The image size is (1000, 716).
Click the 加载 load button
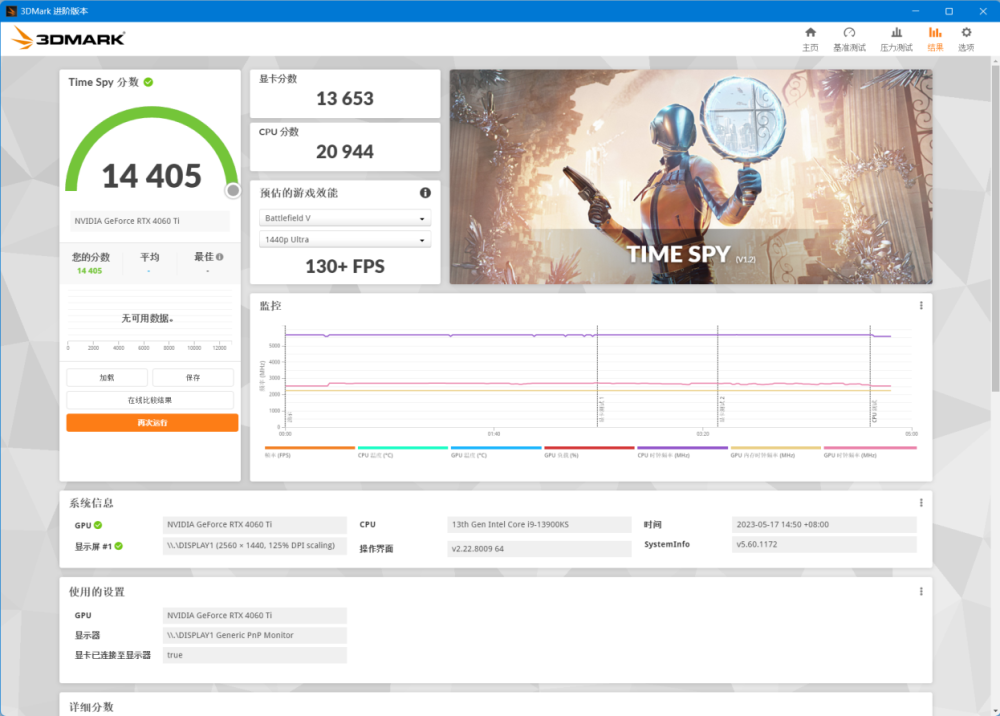tap(107, 377)
